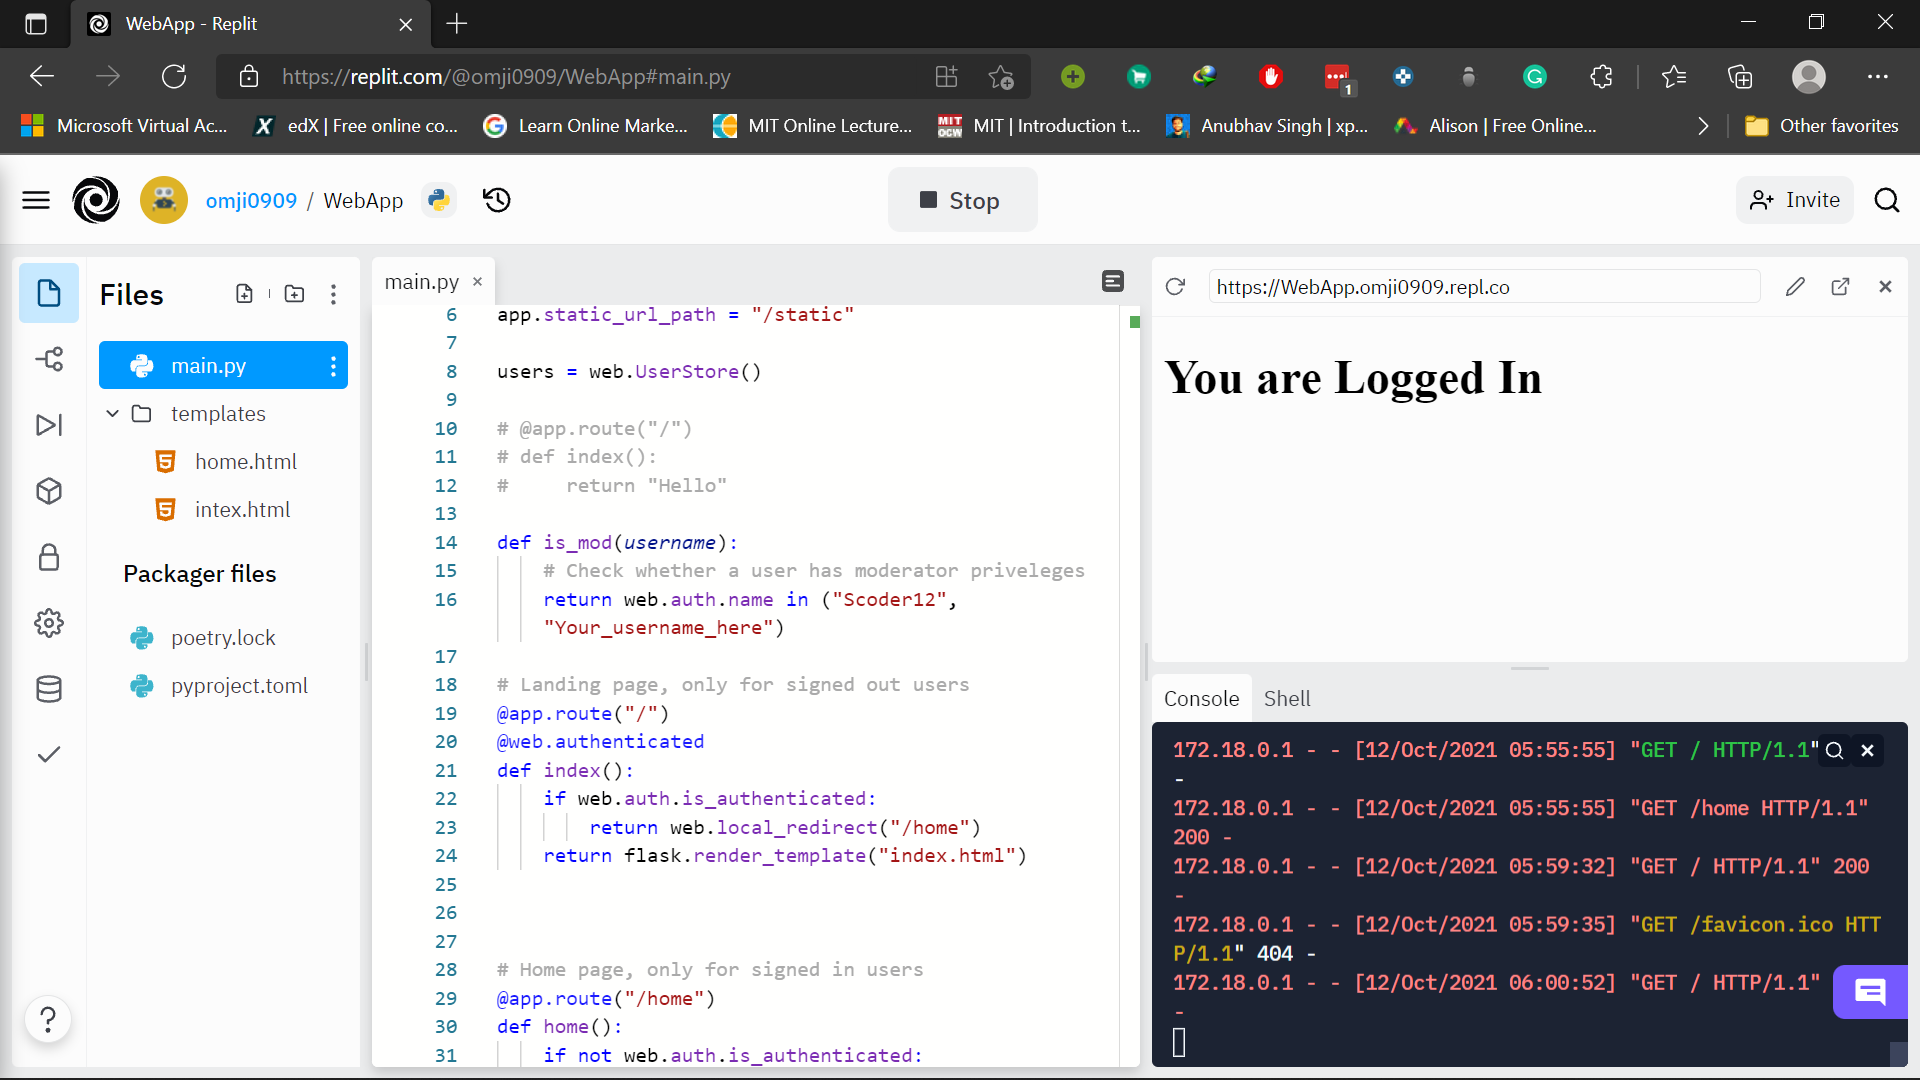The width and height of the screenshot is (1920, 1080).
Task: Click the new file icon in Files
Action: (244, 294)
